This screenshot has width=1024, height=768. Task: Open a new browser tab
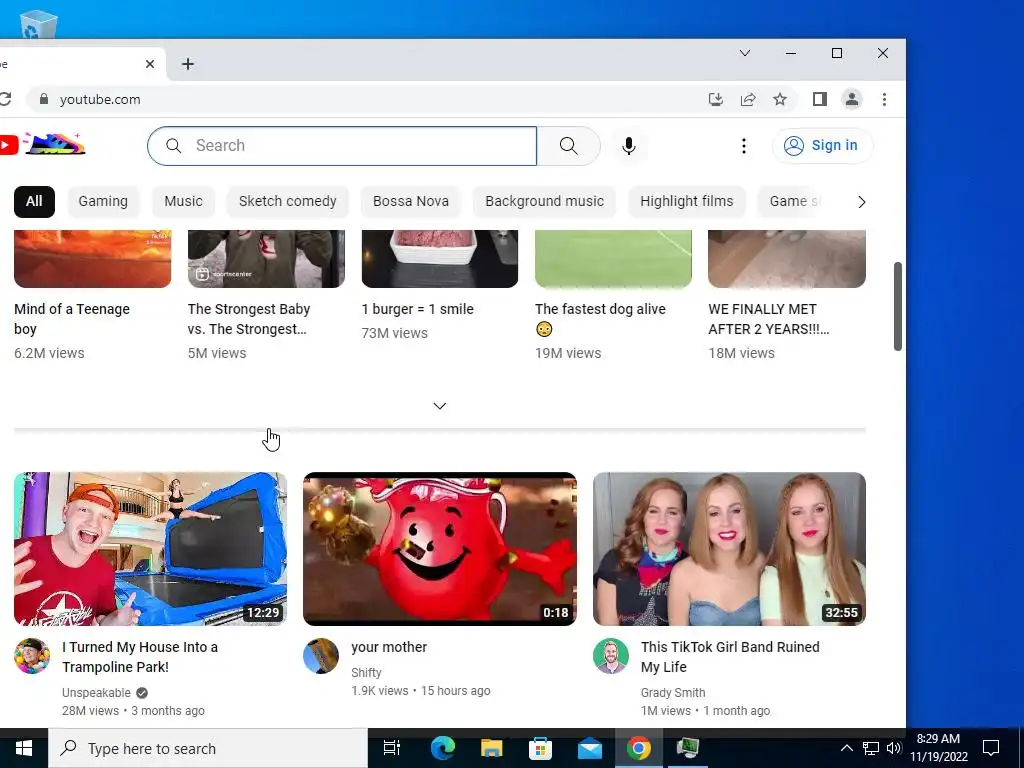tap(188, 64)
